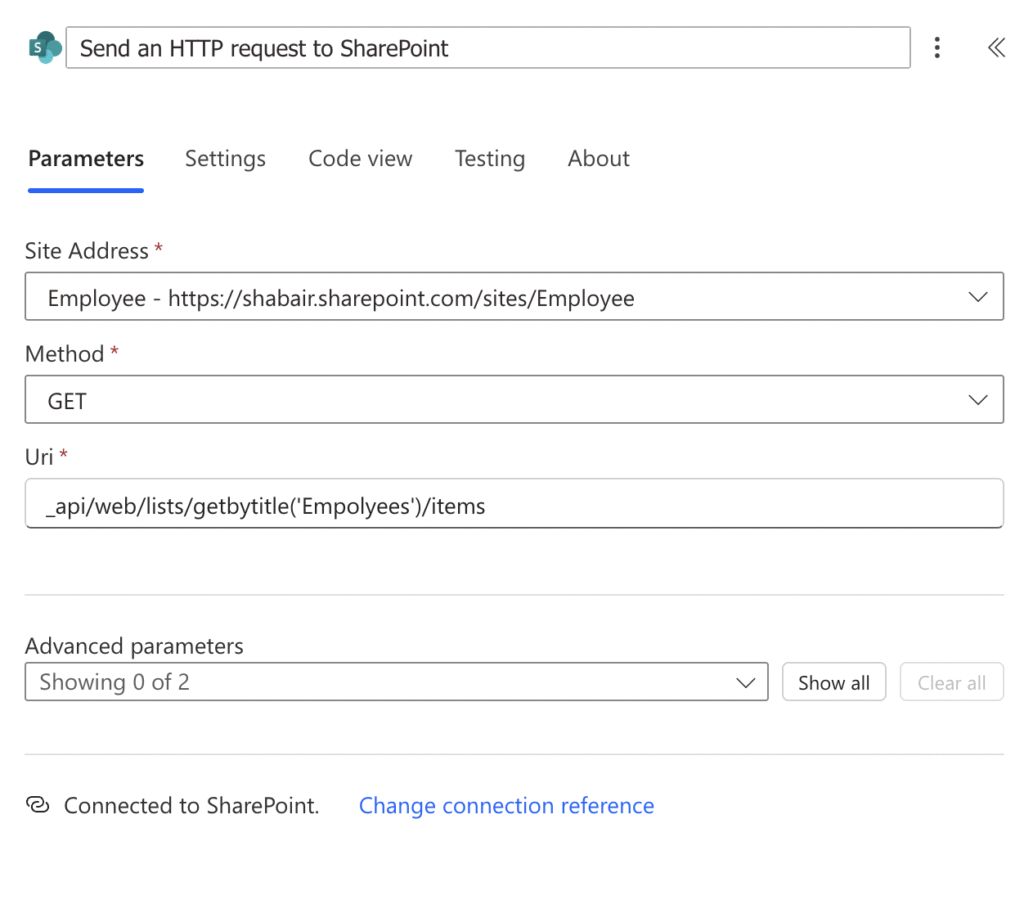Click the Advanced parameters label

tap(134, 646)
